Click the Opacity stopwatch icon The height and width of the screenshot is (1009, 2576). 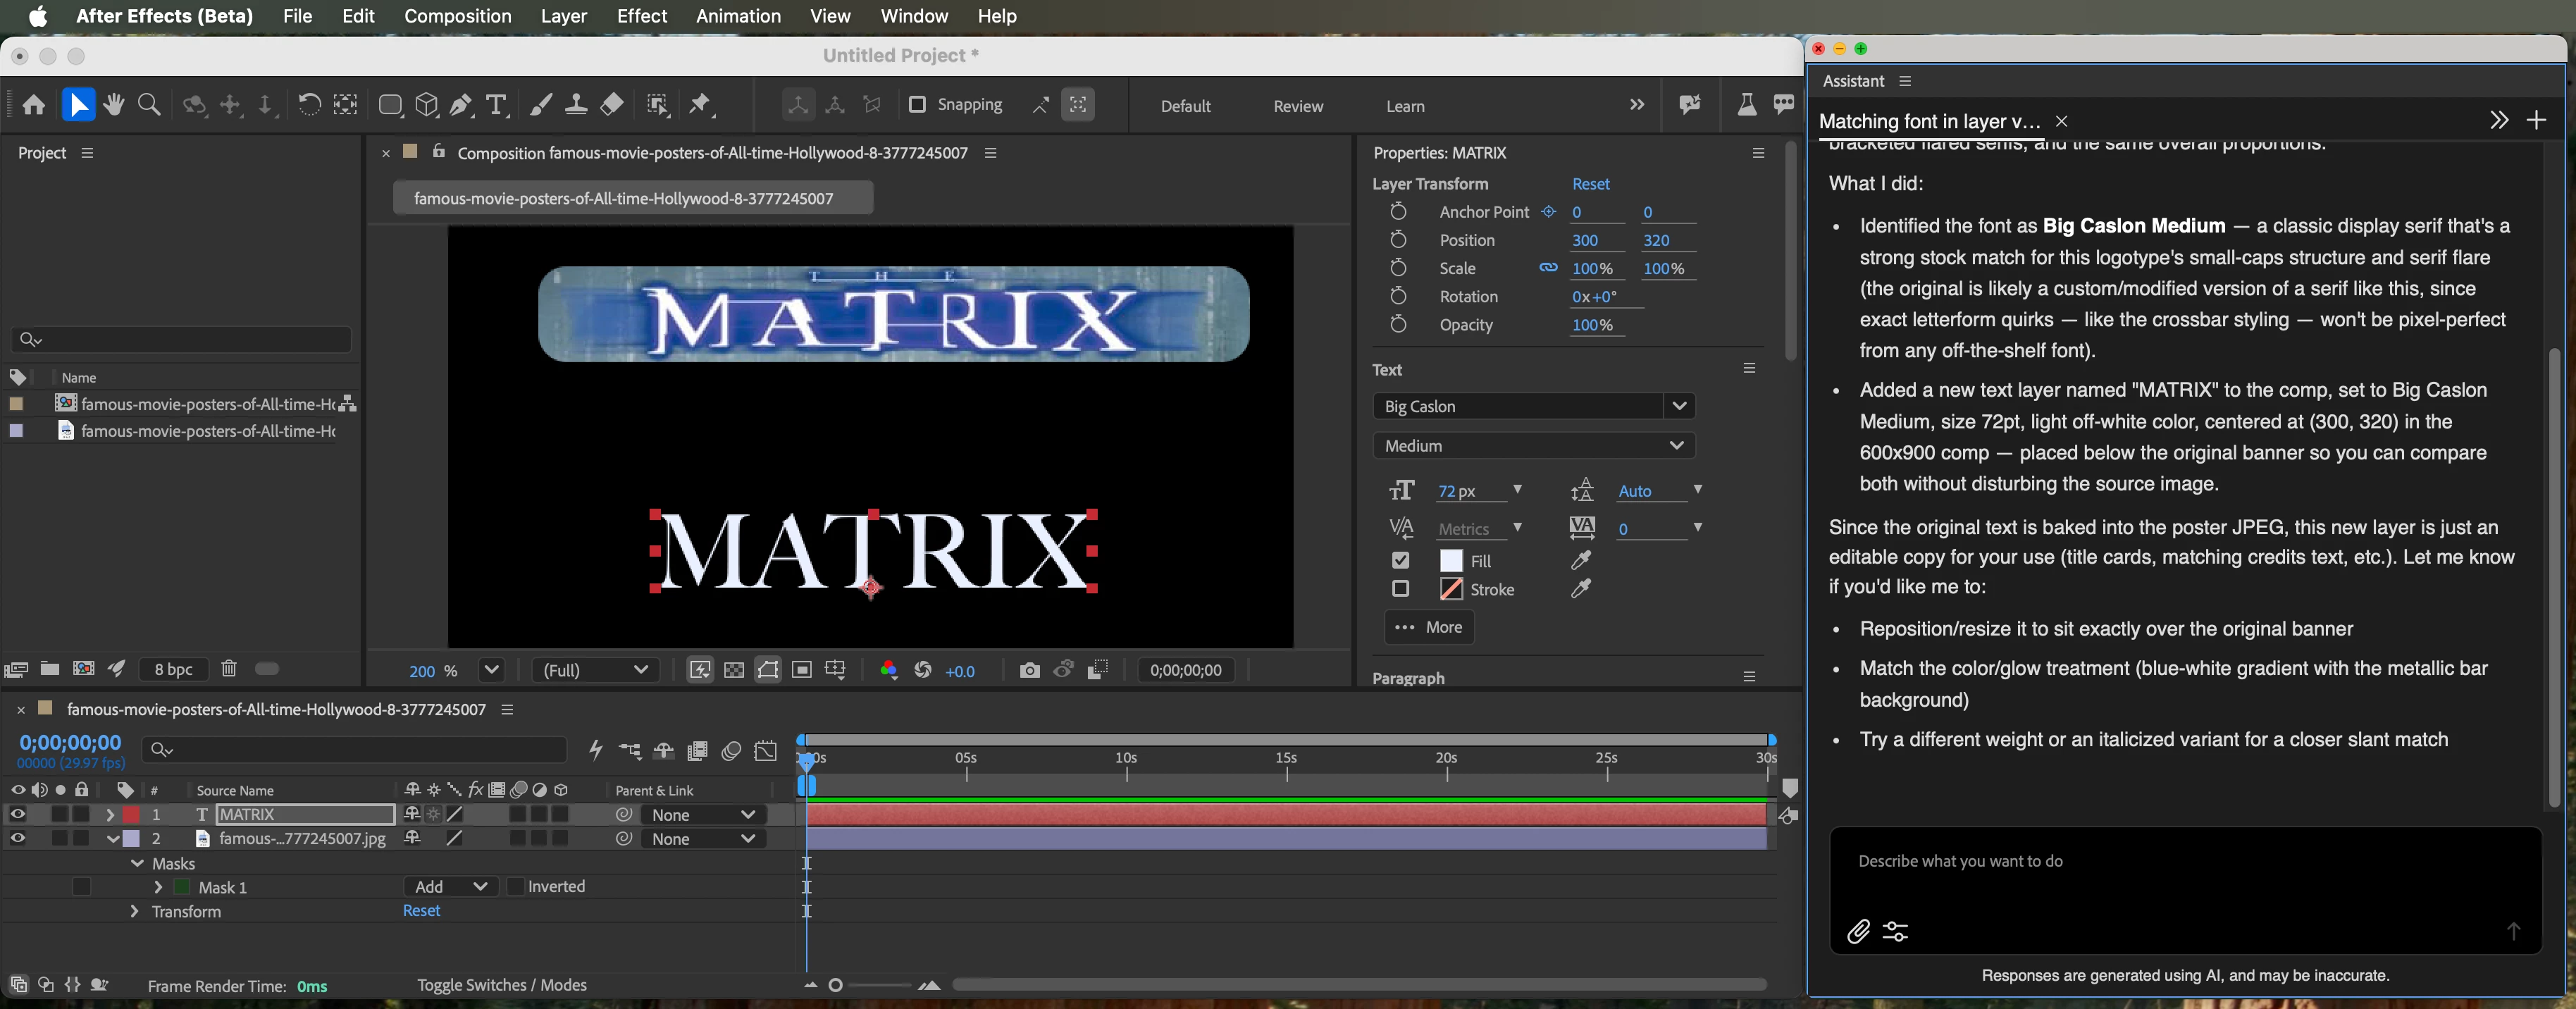coord(1398,325)
